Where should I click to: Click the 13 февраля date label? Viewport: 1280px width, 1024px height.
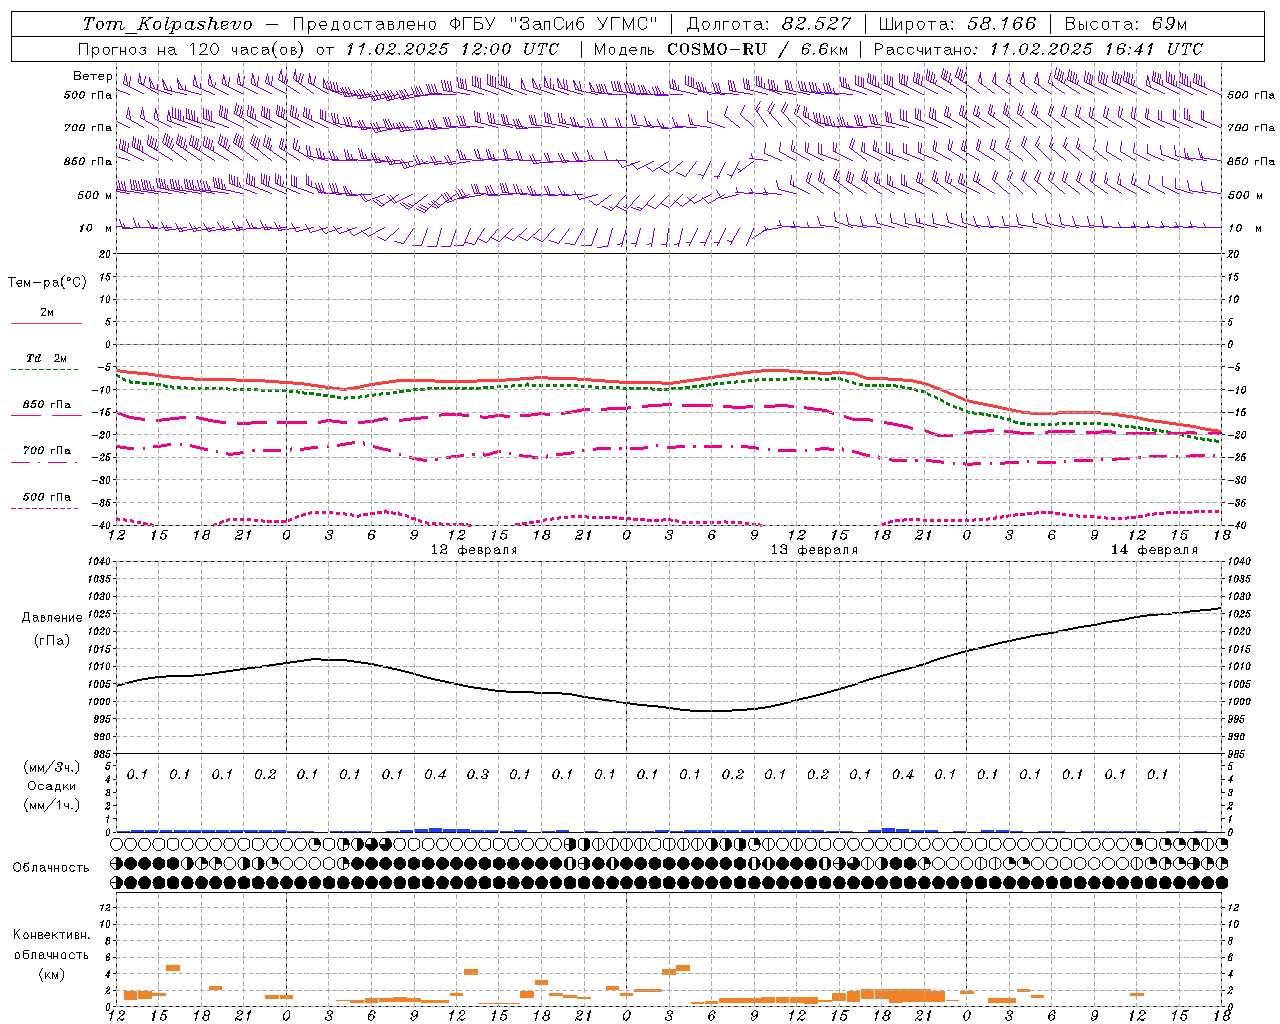pyautogui.click(x=814, y=550)
